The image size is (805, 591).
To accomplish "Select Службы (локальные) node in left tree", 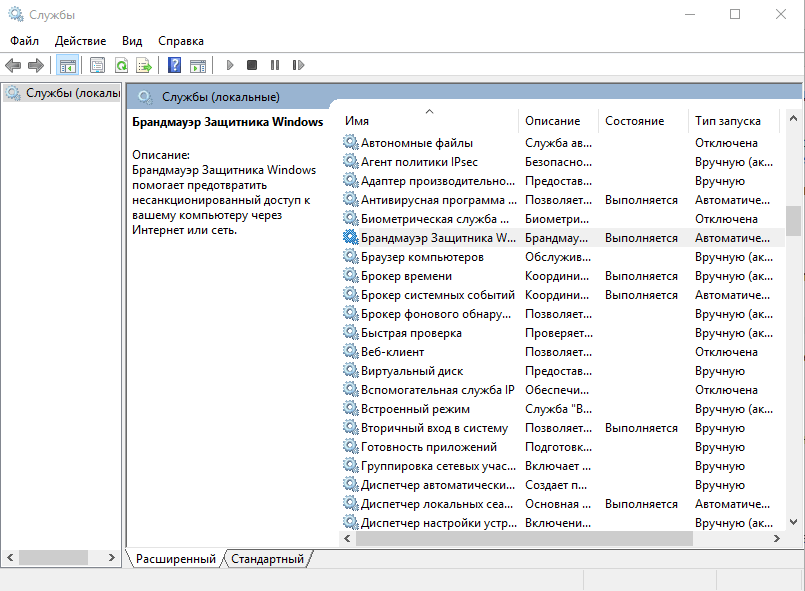I will pyautogui.click(x=63, y=93).
